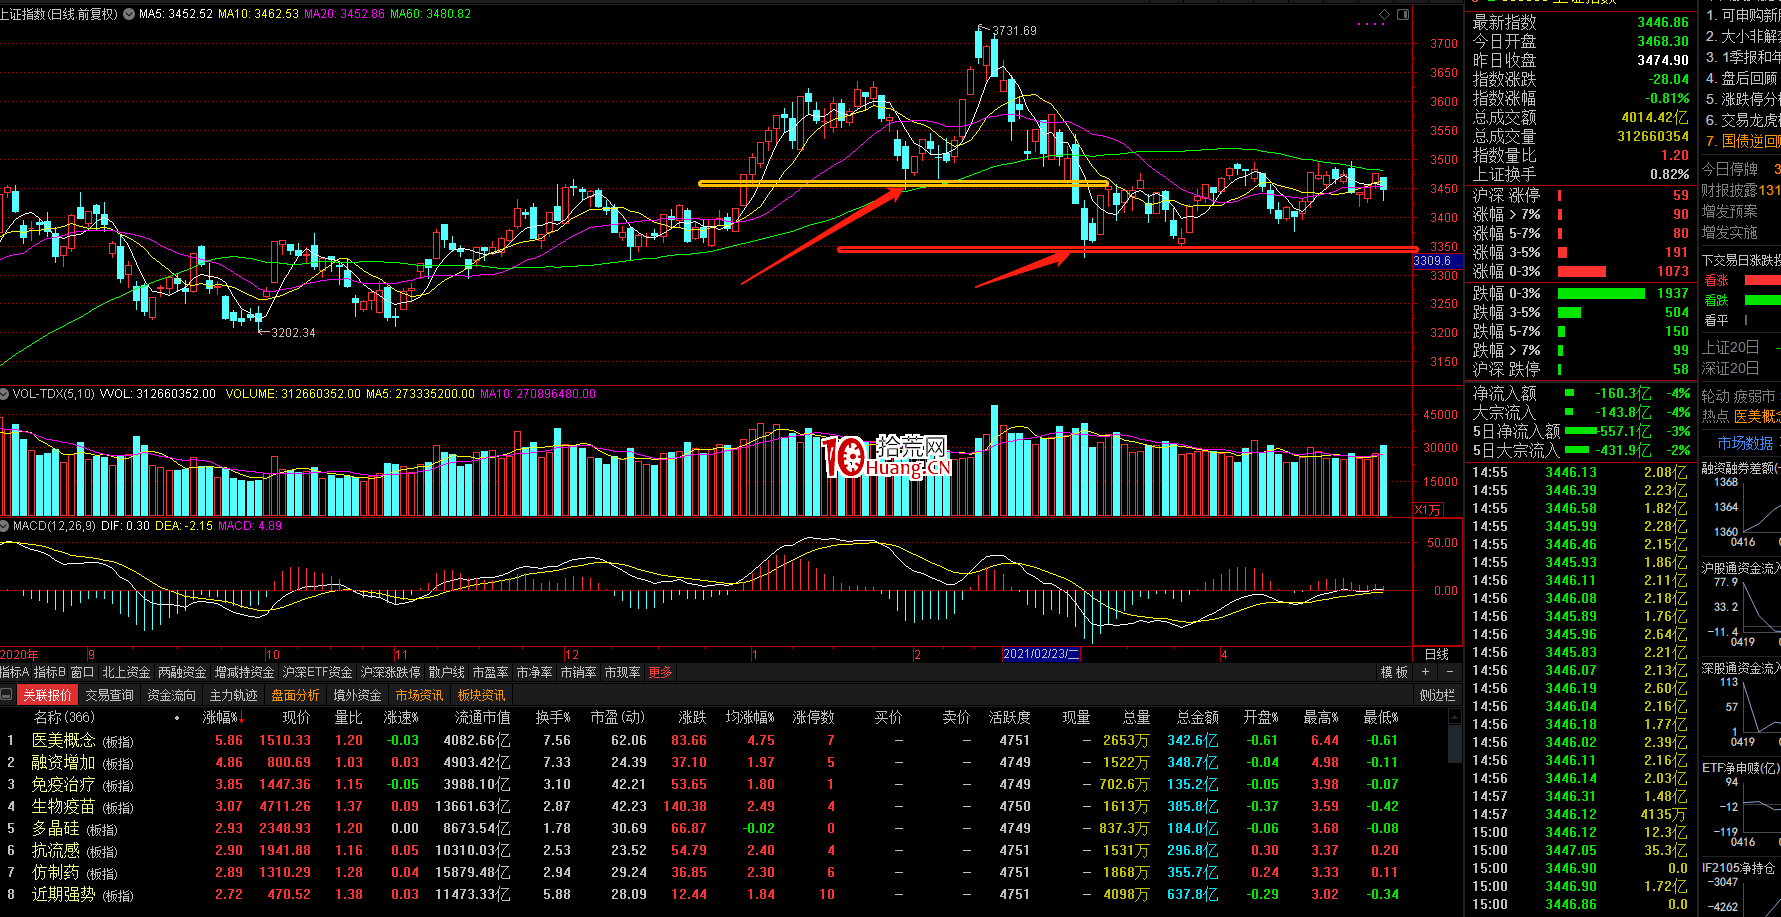
Task: Open the 市场数据 link in the right panel
Action: point(1745,442)
